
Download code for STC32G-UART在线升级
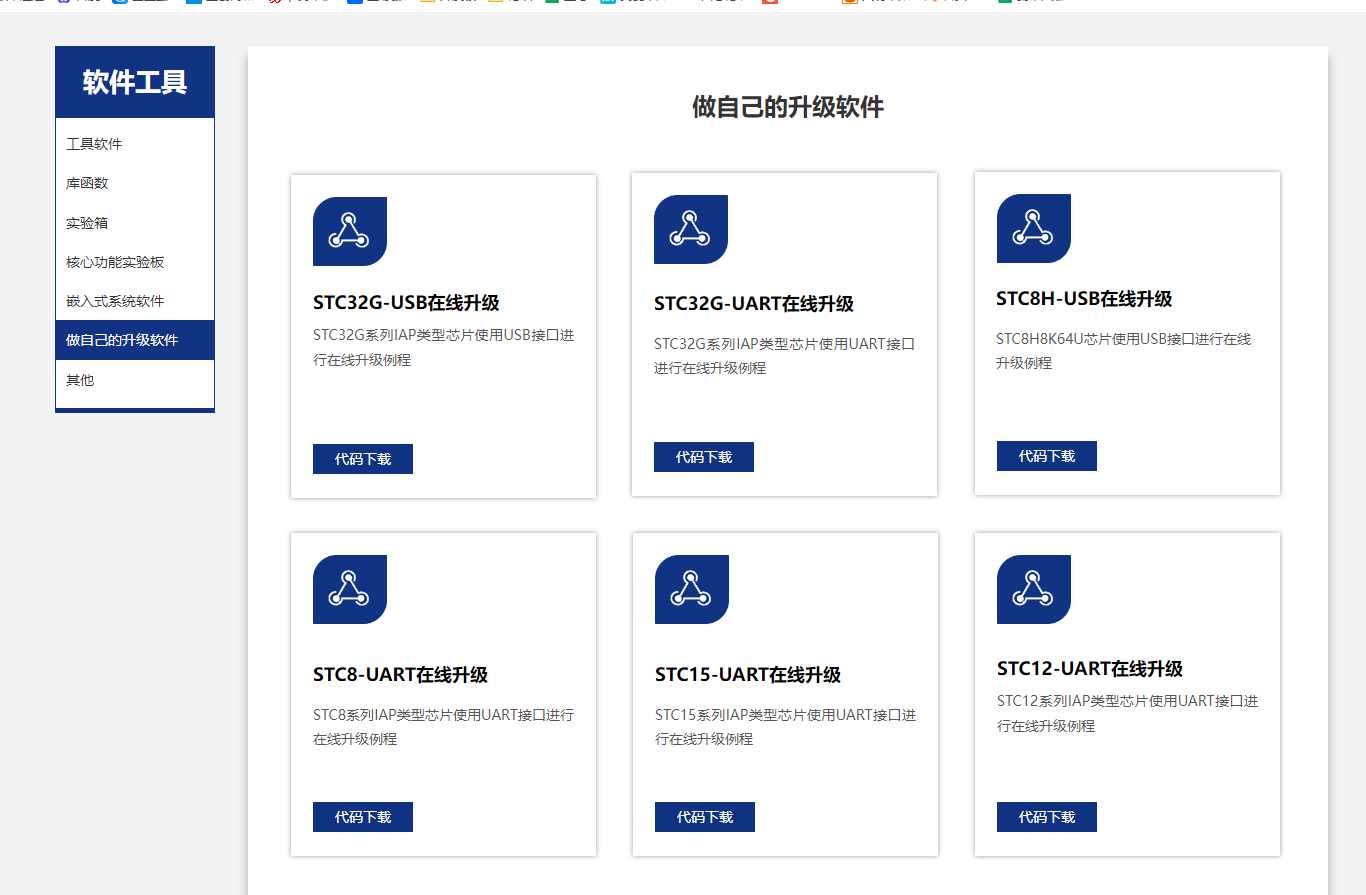704,457
